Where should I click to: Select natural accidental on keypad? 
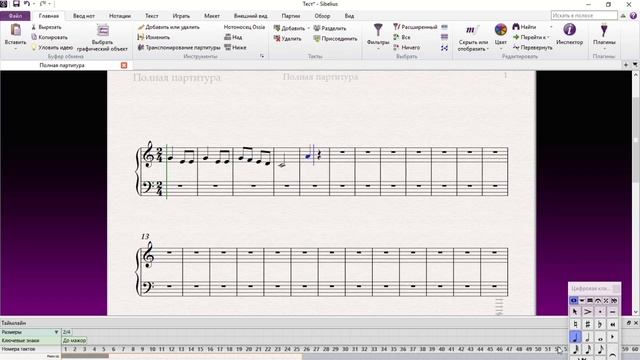575,324
